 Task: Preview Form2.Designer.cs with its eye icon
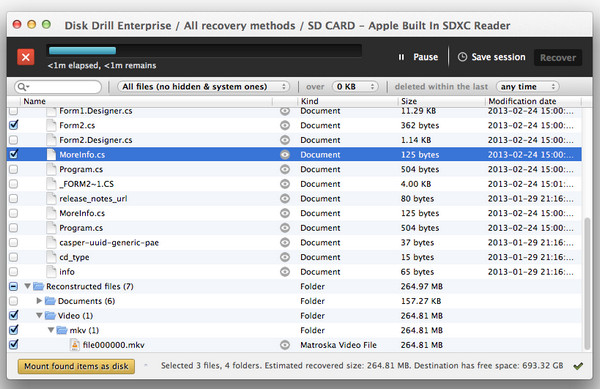(285, 140)
